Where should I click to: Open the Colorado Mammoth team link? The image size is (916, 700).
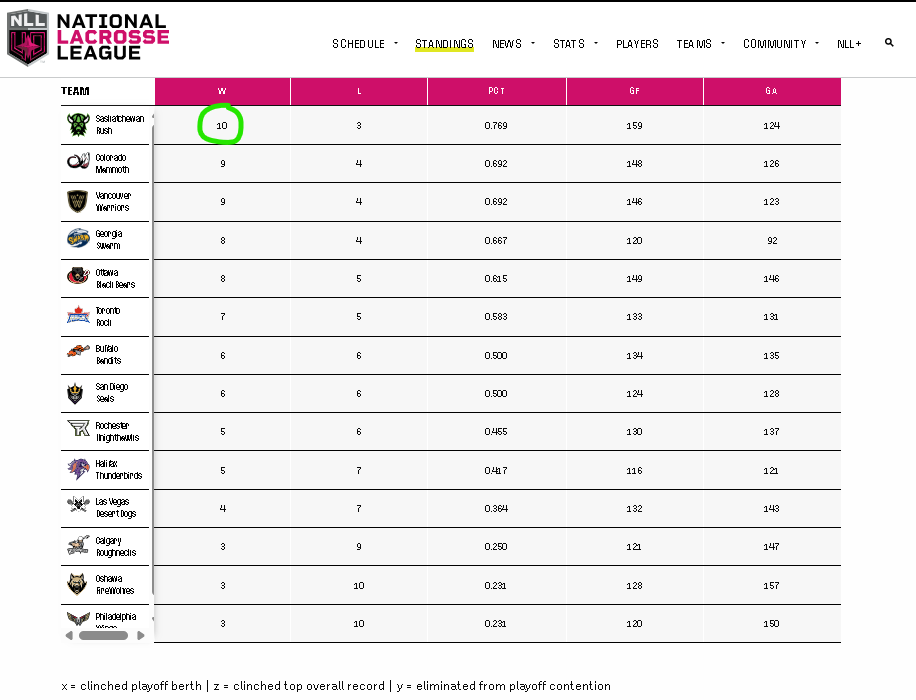tap(112, 164)
